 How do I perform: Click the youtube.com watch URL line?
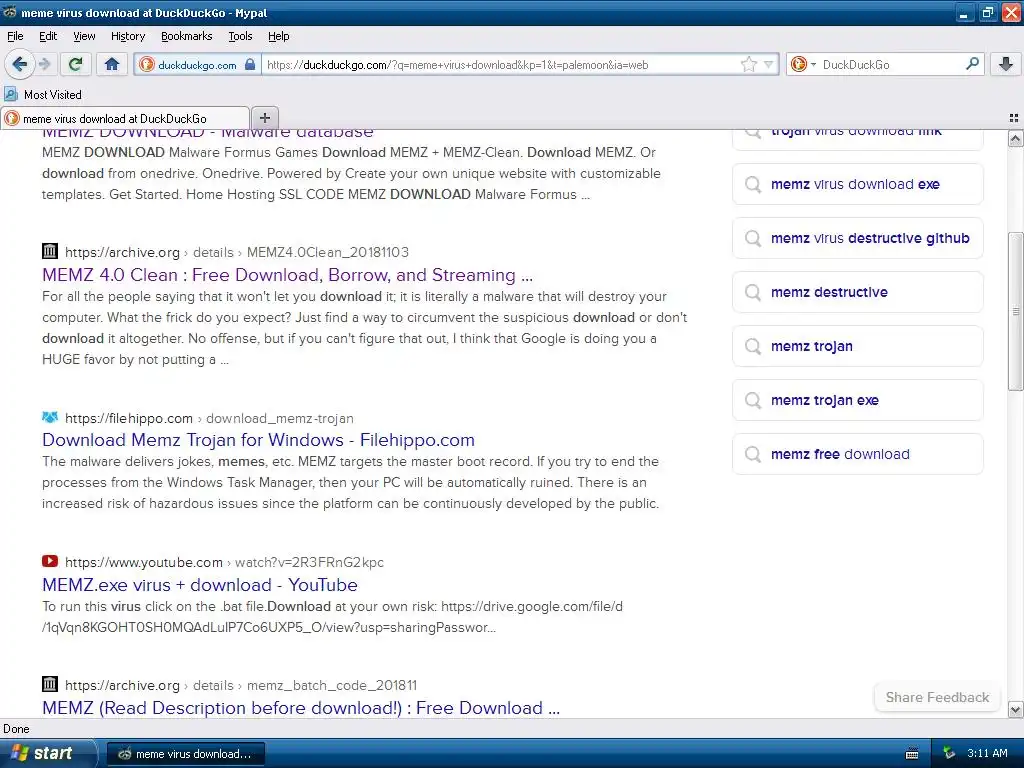point(224,562)
